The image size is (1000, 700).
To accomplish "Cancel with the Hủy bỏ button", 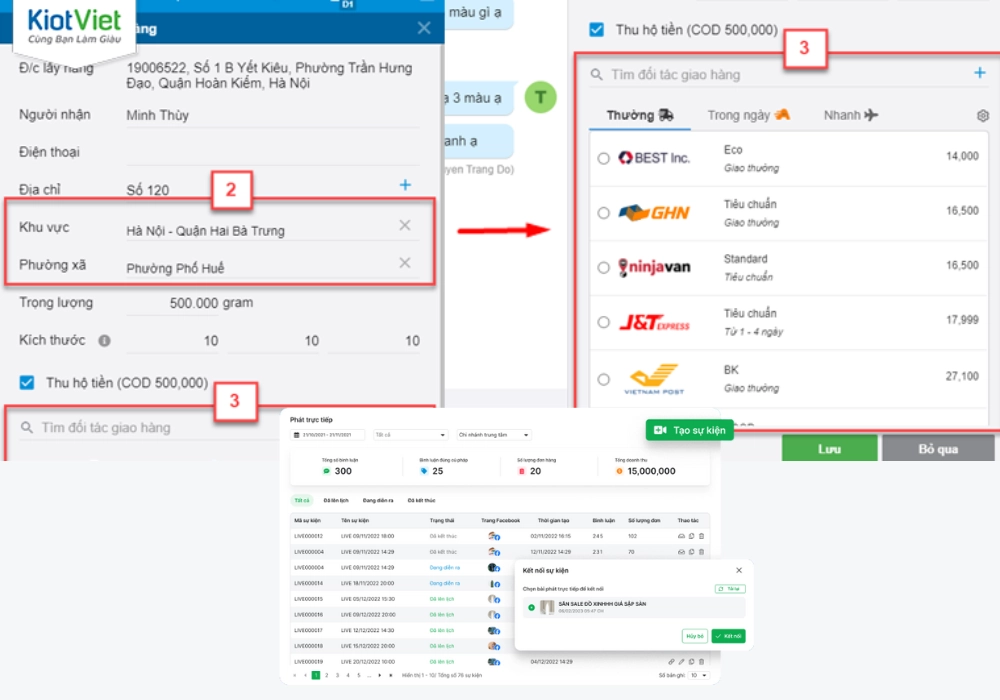I will [x=695, y=636].
